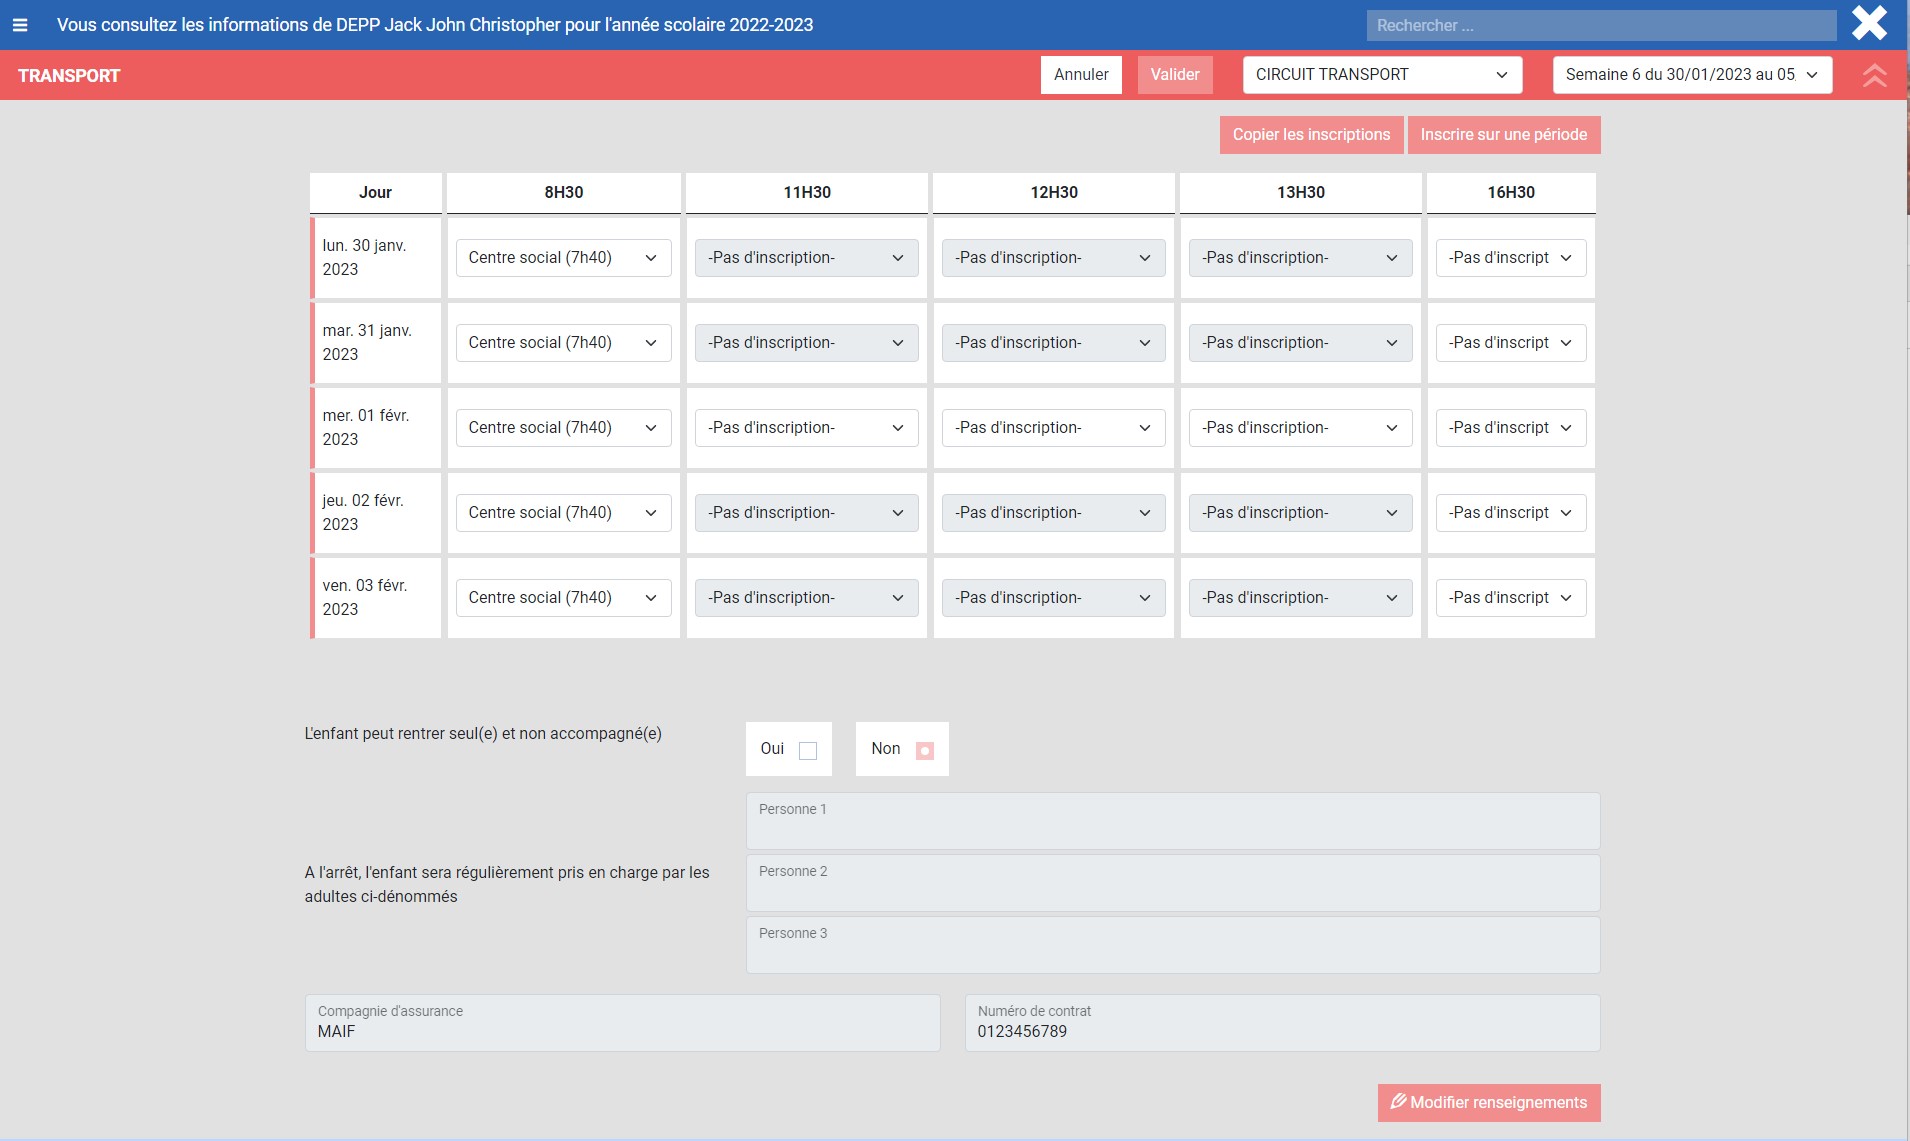Expand Tuesday 31 janv. 12H30 dropdown
Image resolution: width=1910 pixels, height=1141 pixels.
1053,343
